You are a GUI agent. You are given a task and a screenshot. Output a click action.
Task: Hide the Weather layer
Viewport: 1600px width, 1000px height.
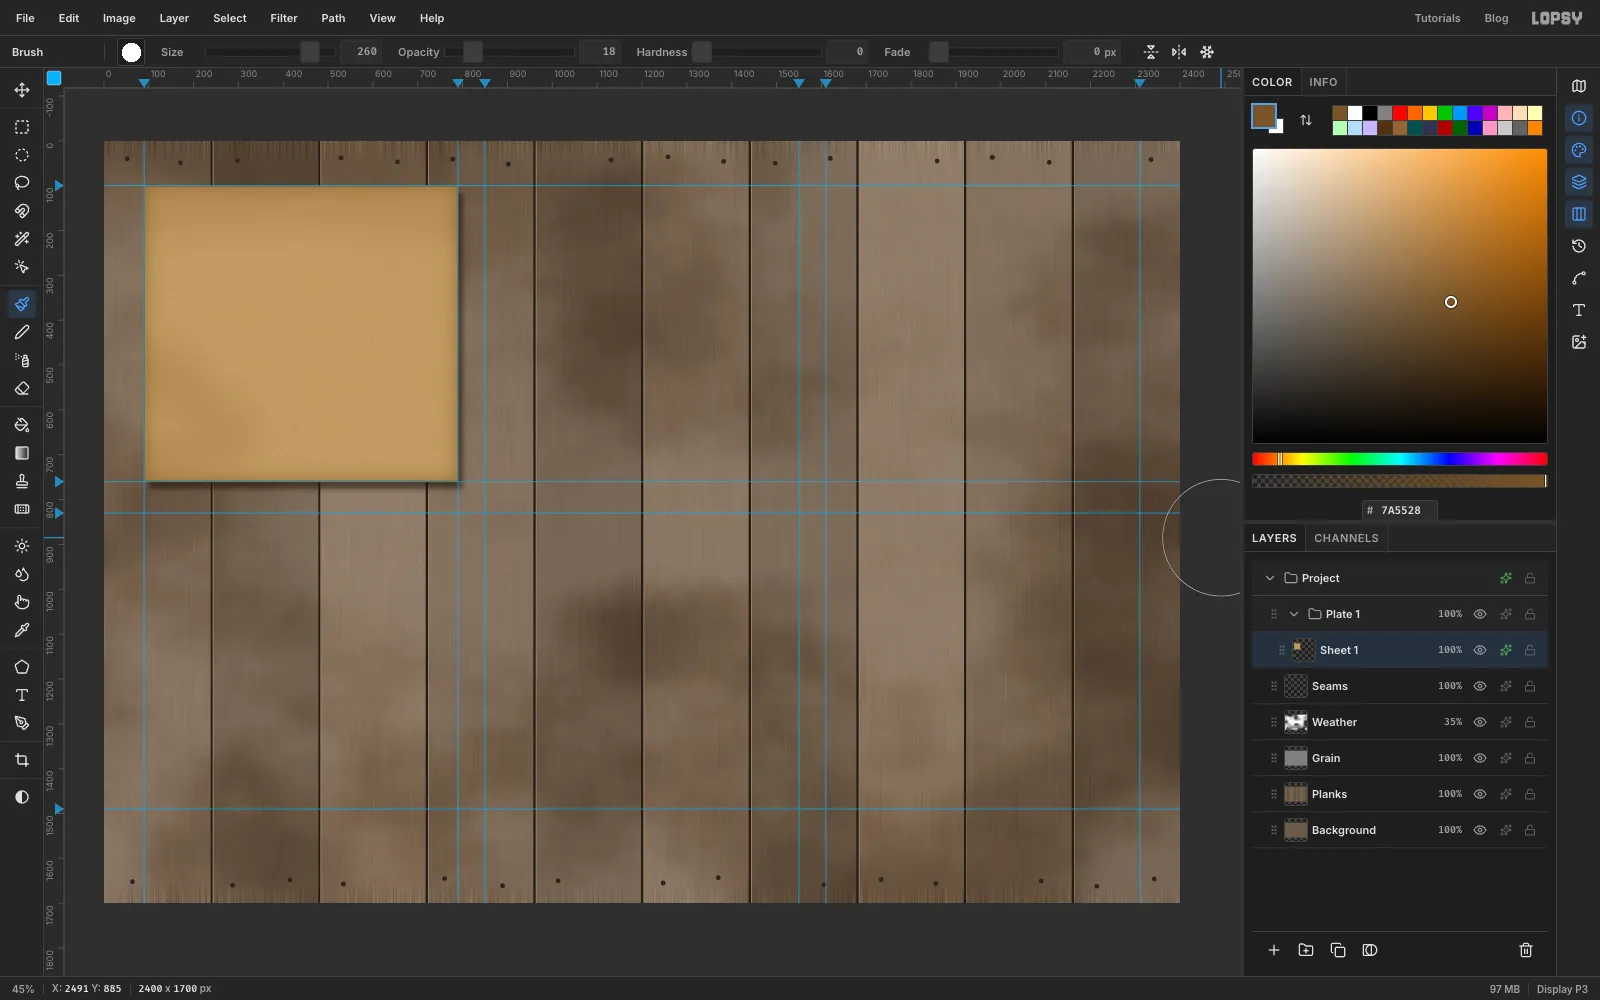click(1480, 722)
